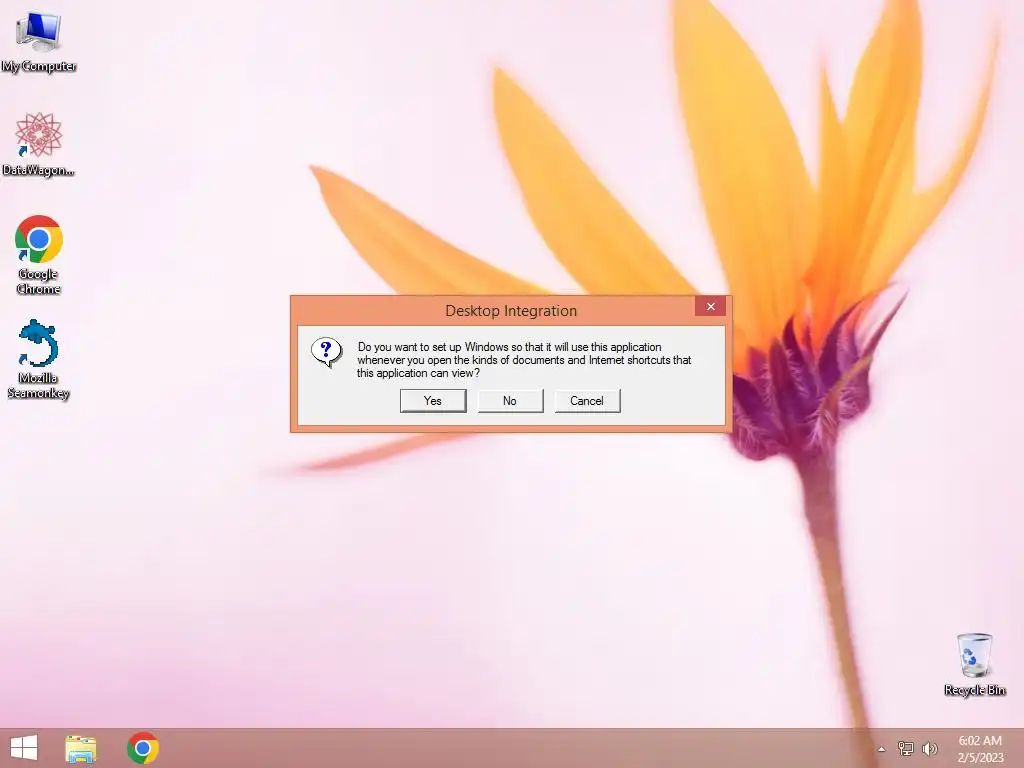This screenshot has width=1024, height=768.
Task: Select the Recycle Bin icon
Action: (x=974, y=664)
